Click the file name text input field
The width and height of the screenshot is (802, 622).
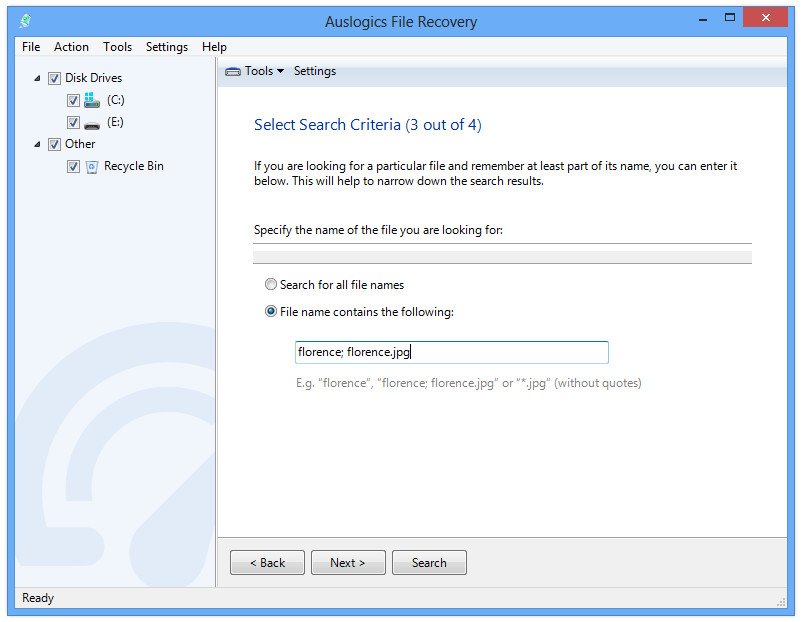point(452,352)
